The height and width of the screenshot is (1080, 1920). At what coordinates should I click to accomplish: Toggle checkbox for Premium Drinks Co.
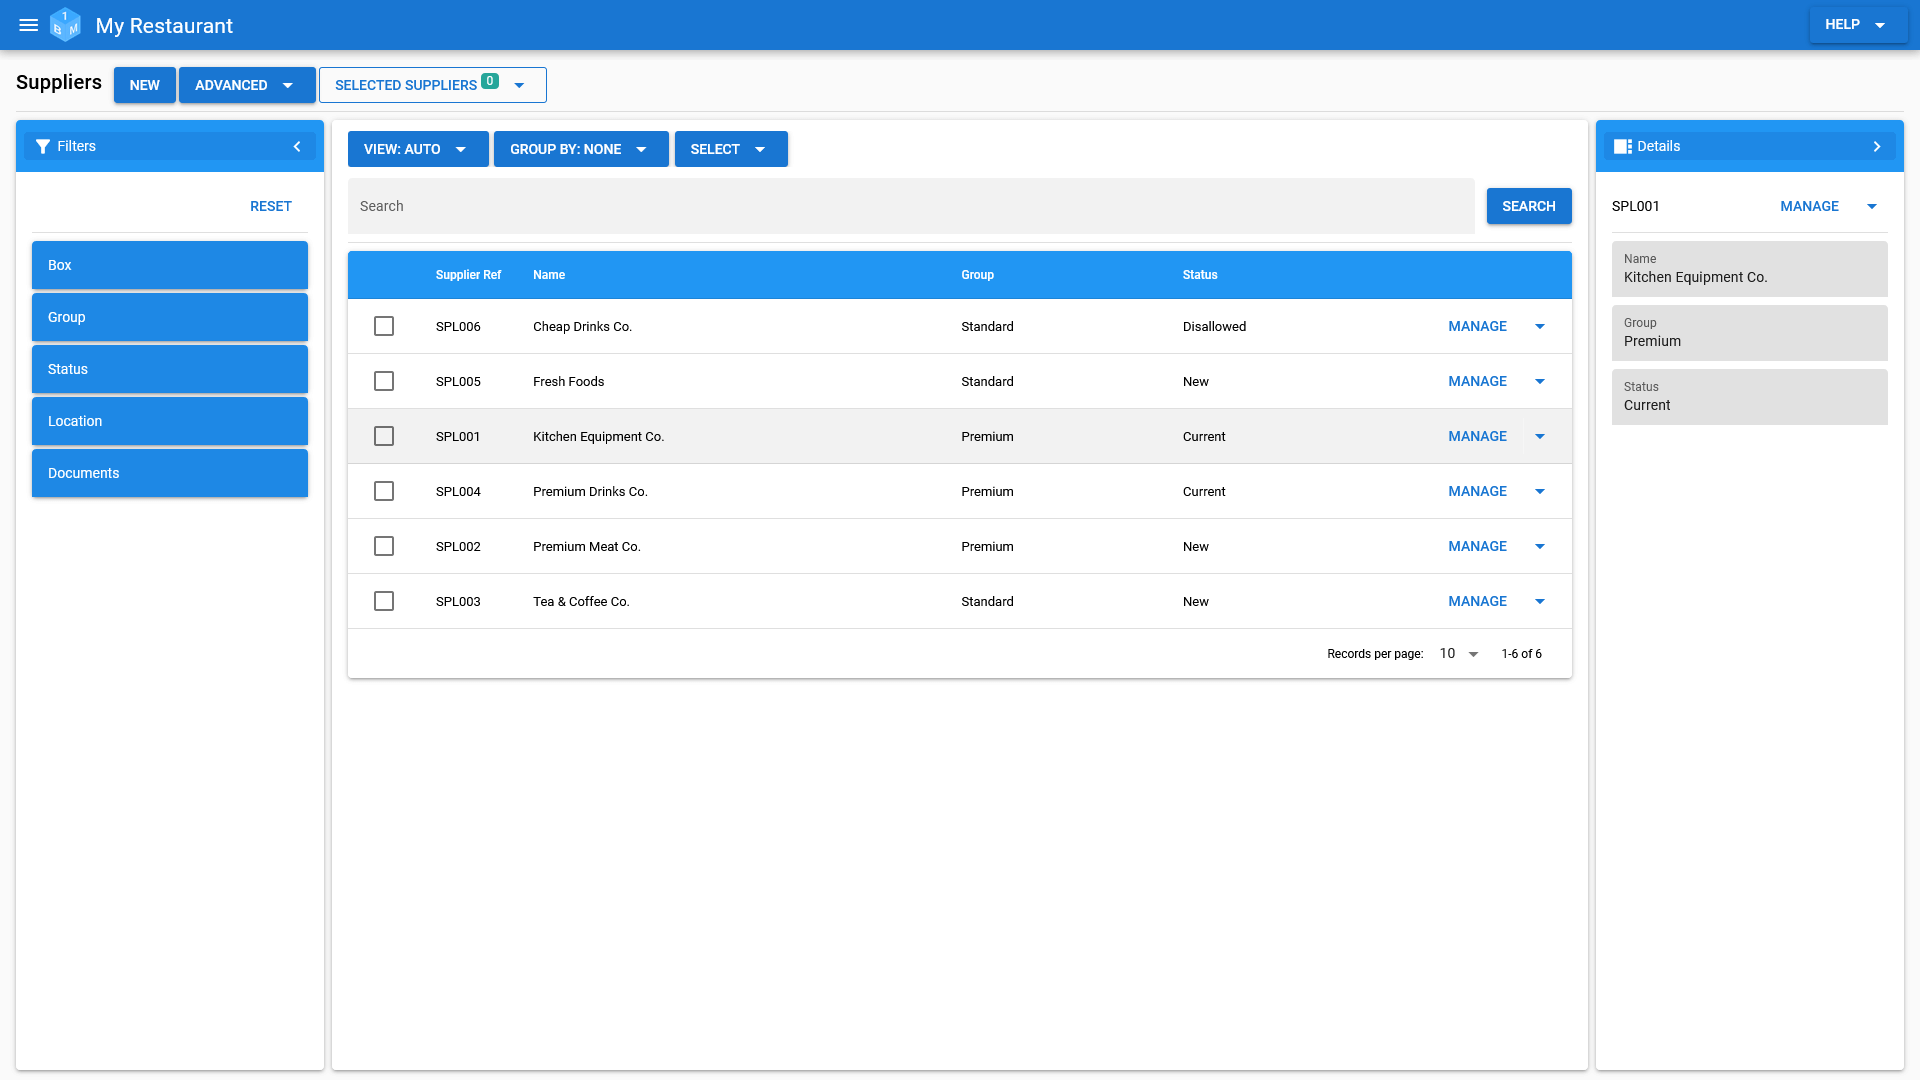[x=384, y=491]
